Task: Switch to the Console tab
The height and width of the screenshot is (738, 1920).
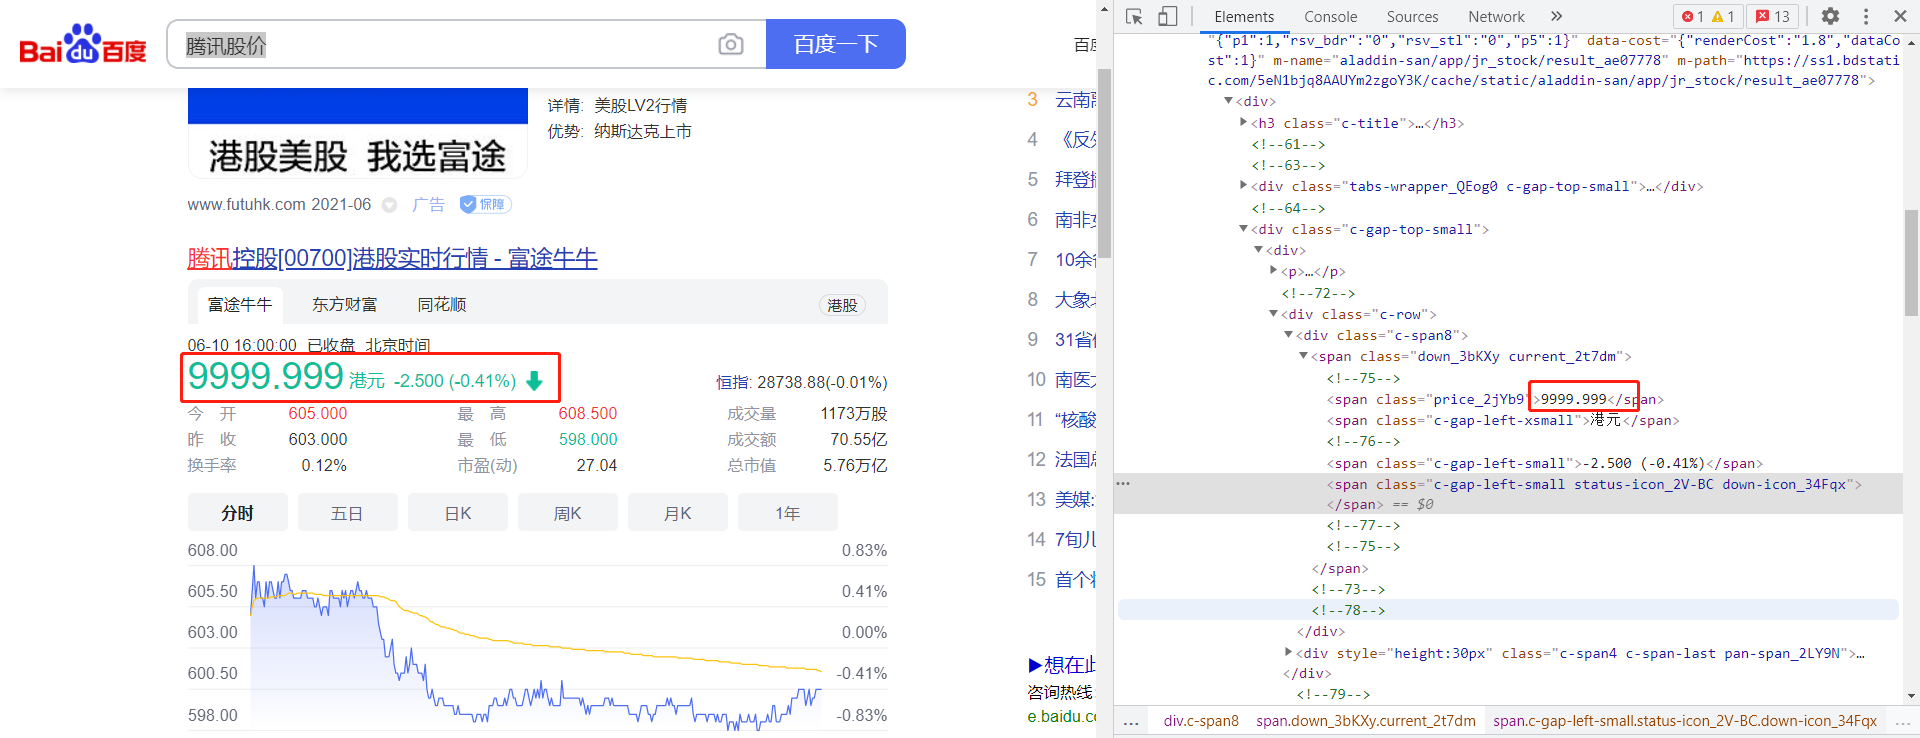Action: (x=1330, y=16)
